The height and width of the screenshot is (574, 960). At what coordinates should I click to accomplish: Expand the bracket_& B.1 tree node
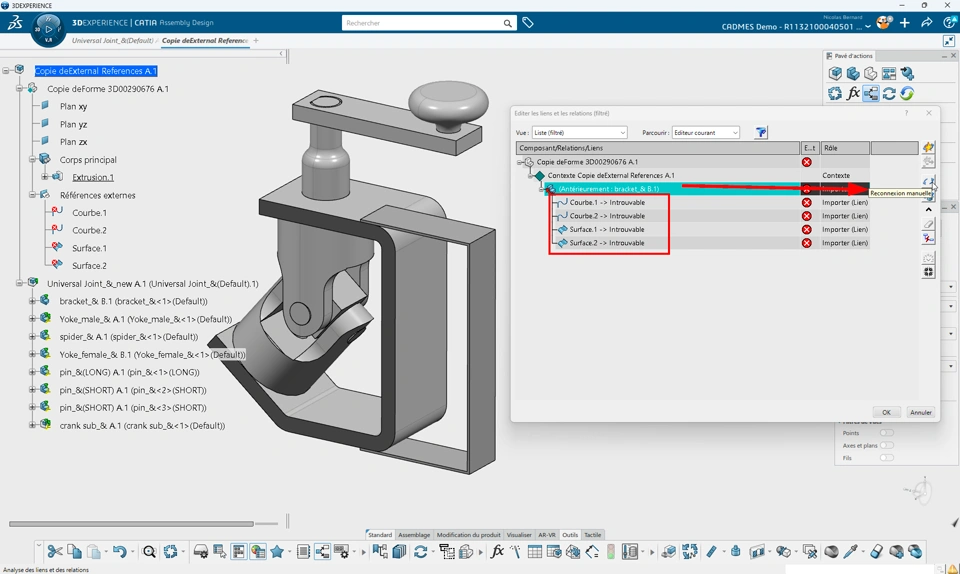point(32,301)
